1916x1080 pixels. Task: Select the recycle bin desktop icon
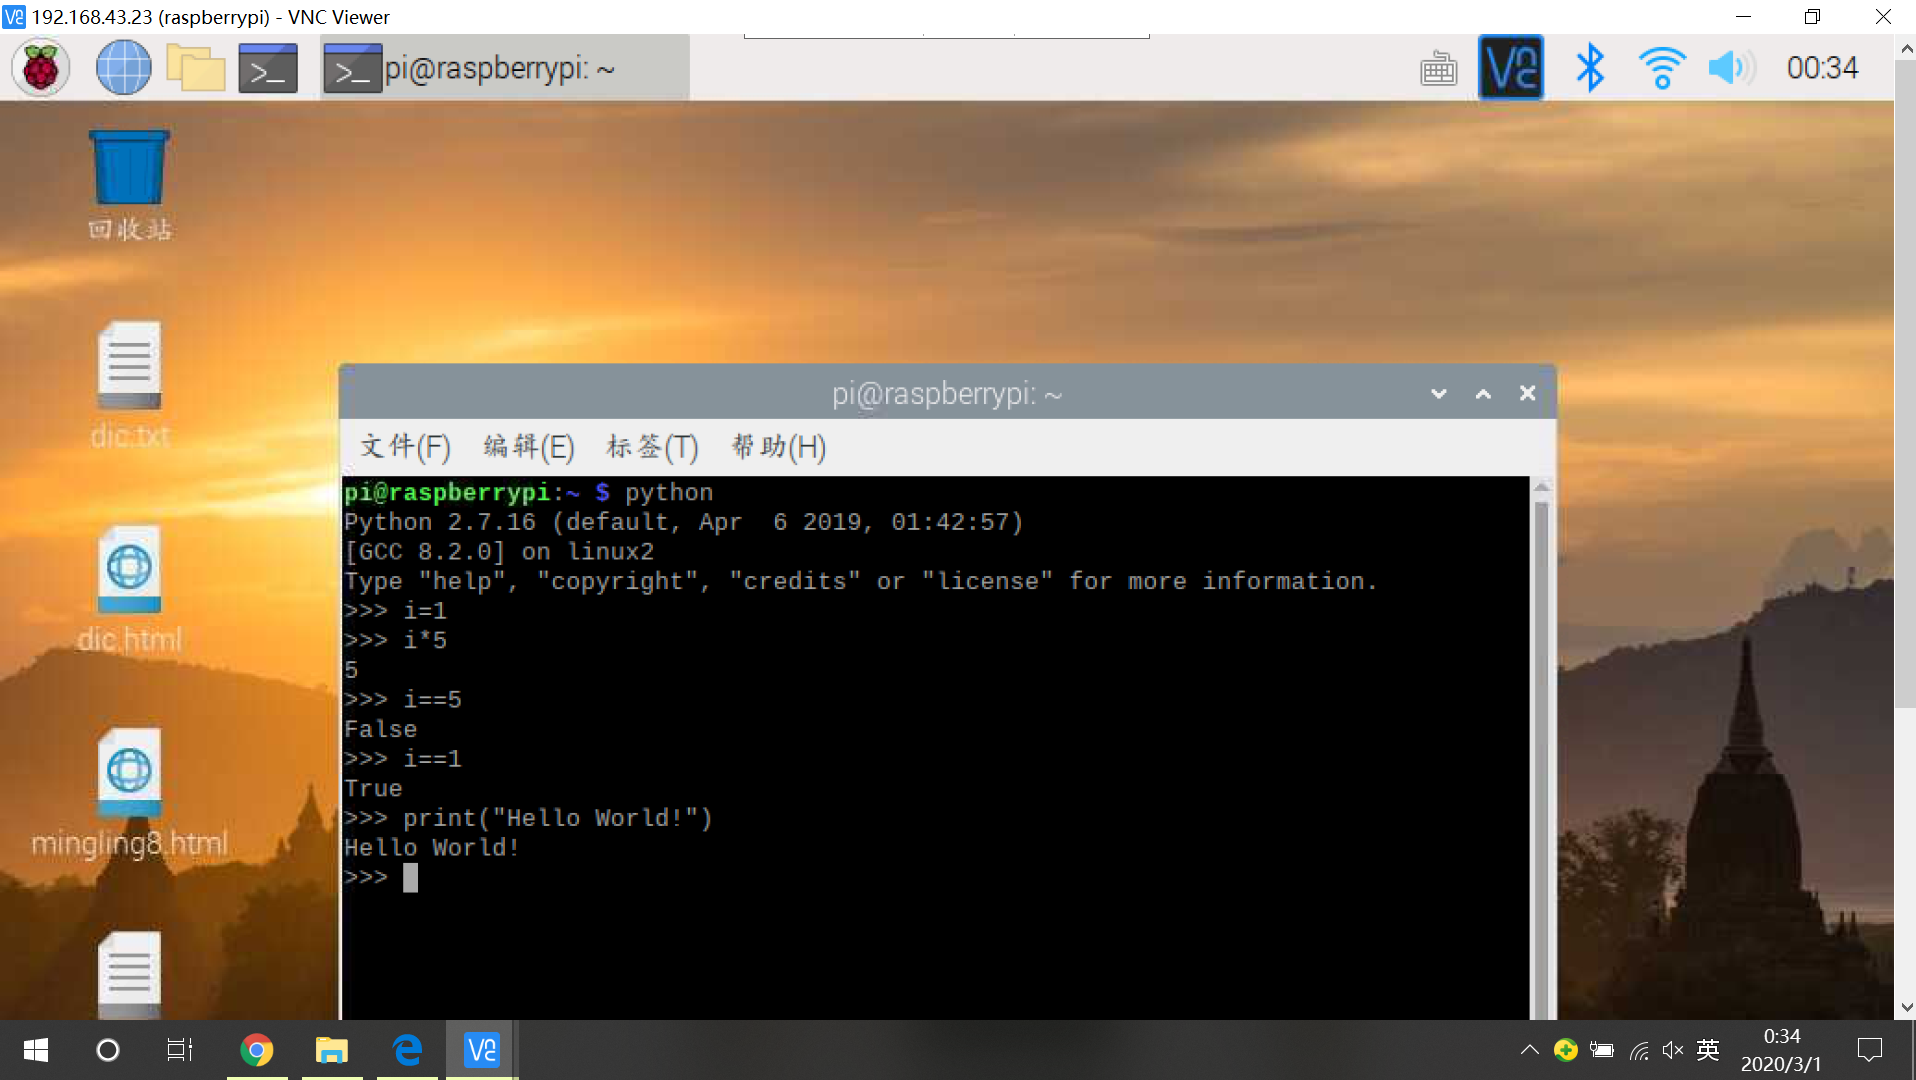pyautogui.click(x=129, y=170)
